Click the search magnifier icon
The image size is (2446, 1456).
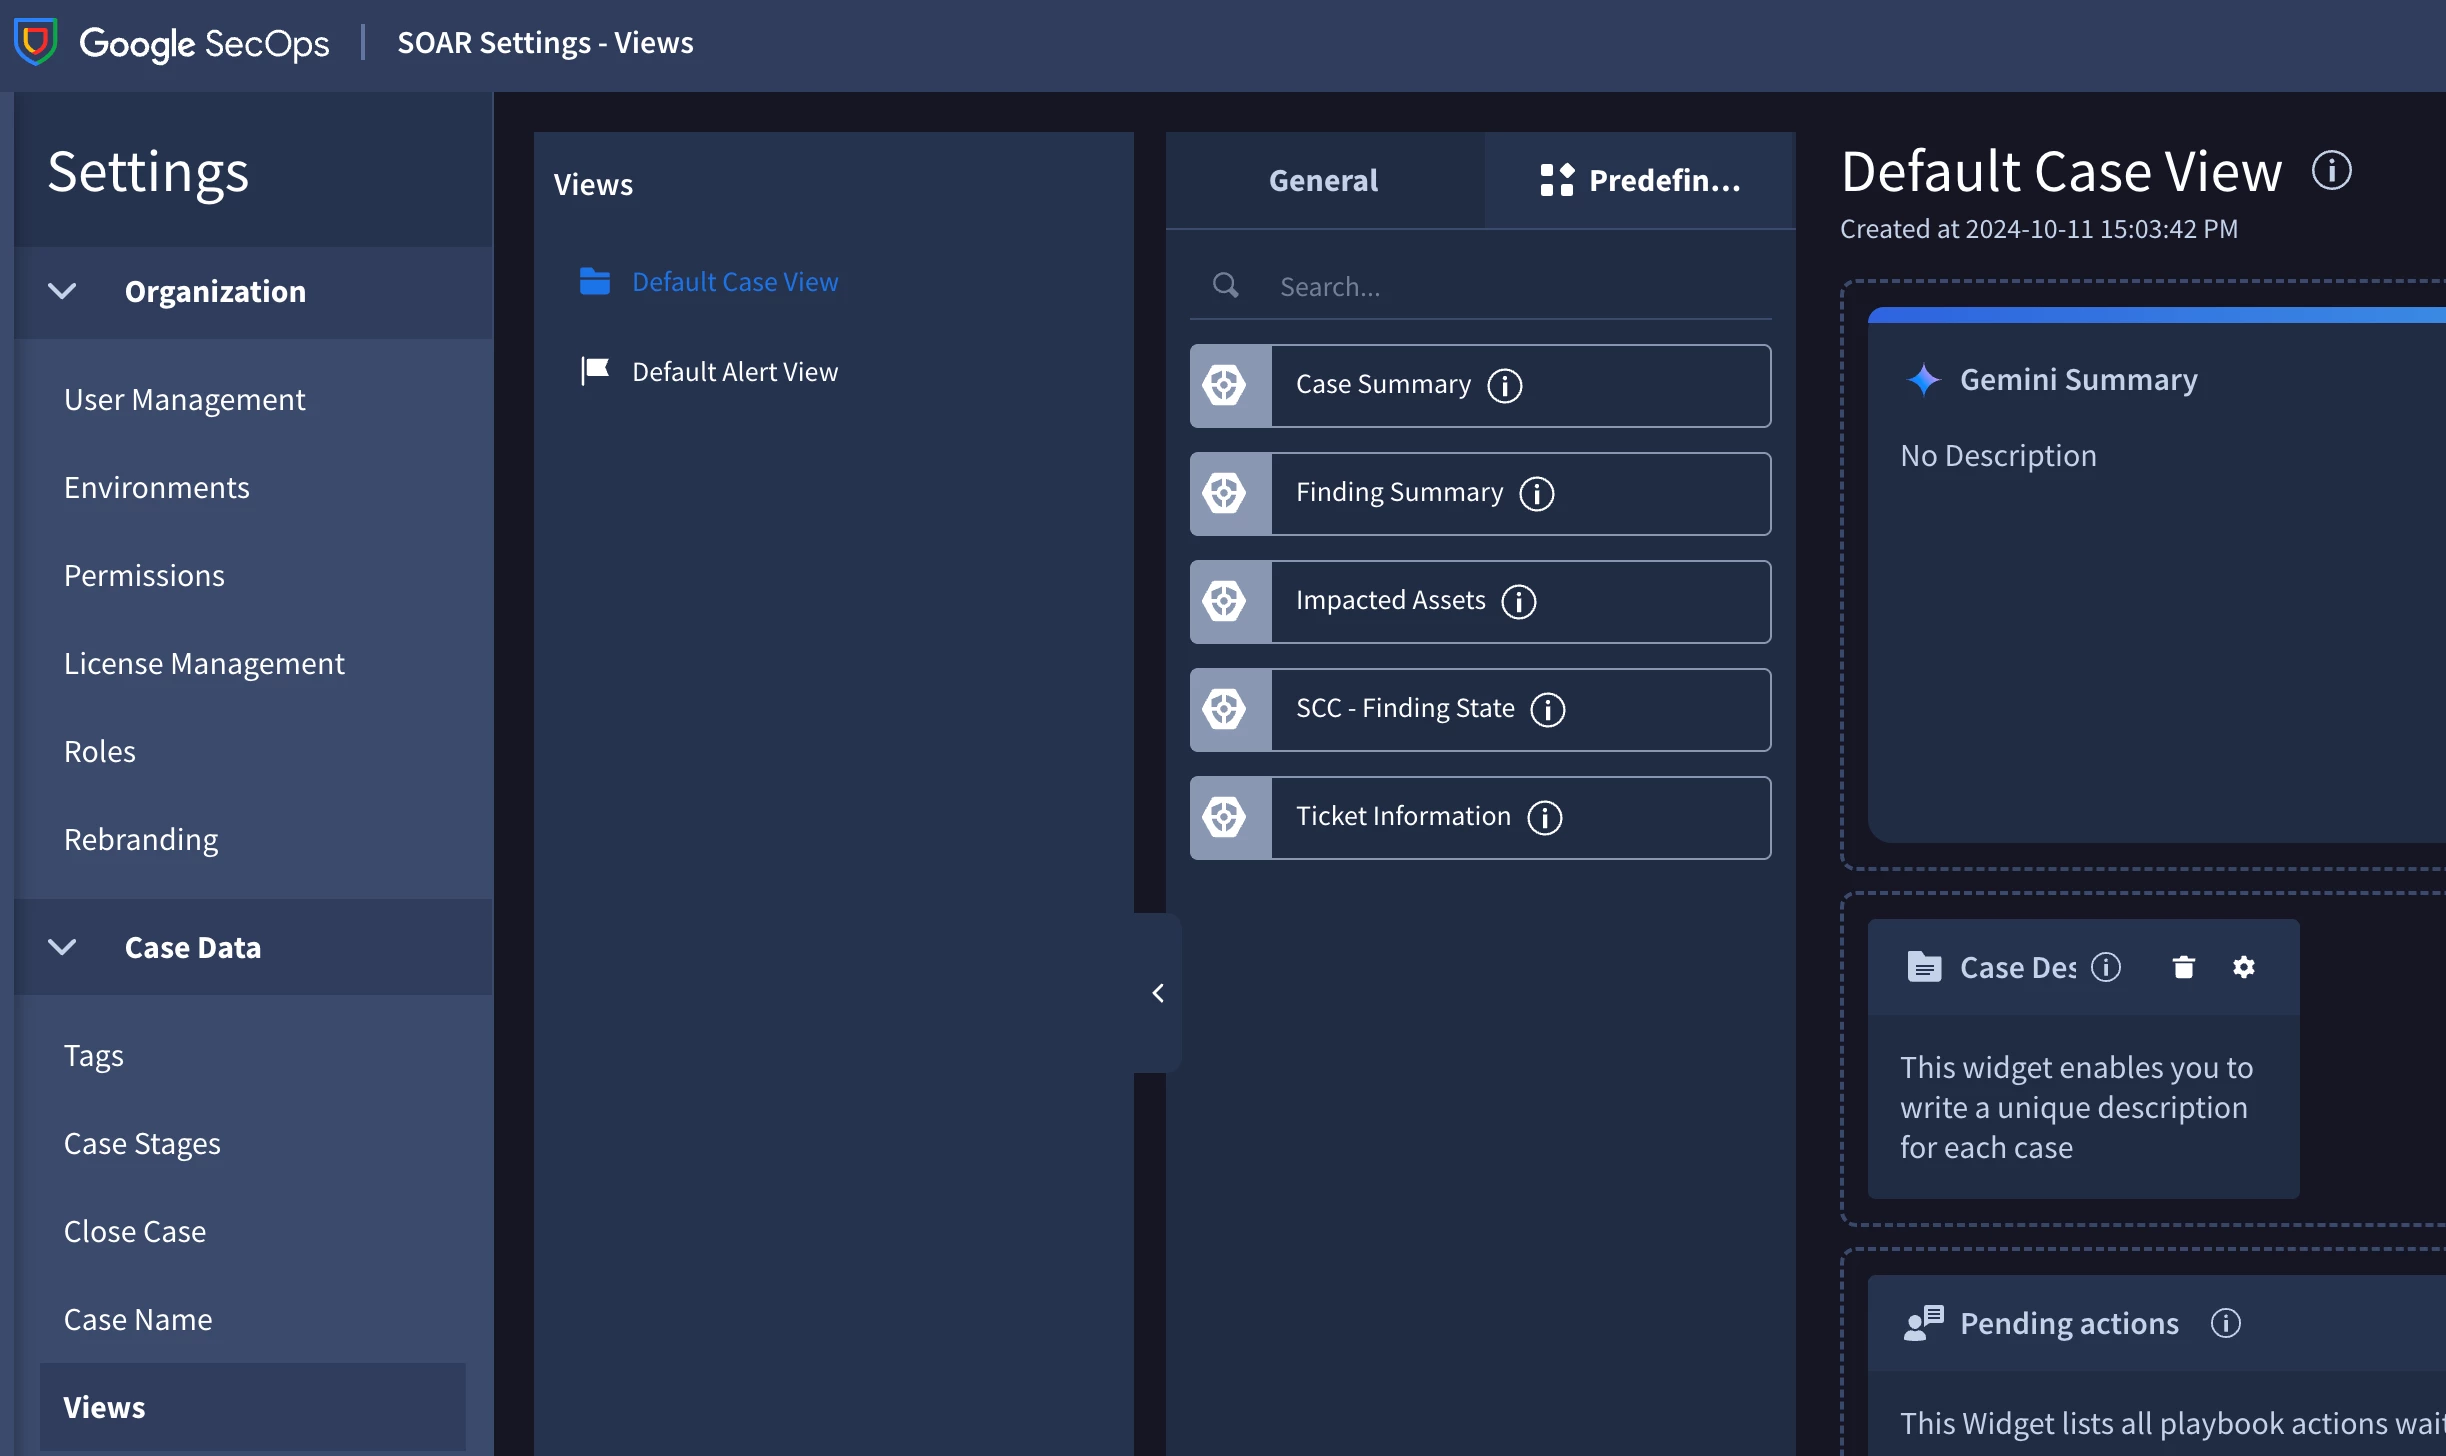pyautogui.click(x=1225, y=286)
